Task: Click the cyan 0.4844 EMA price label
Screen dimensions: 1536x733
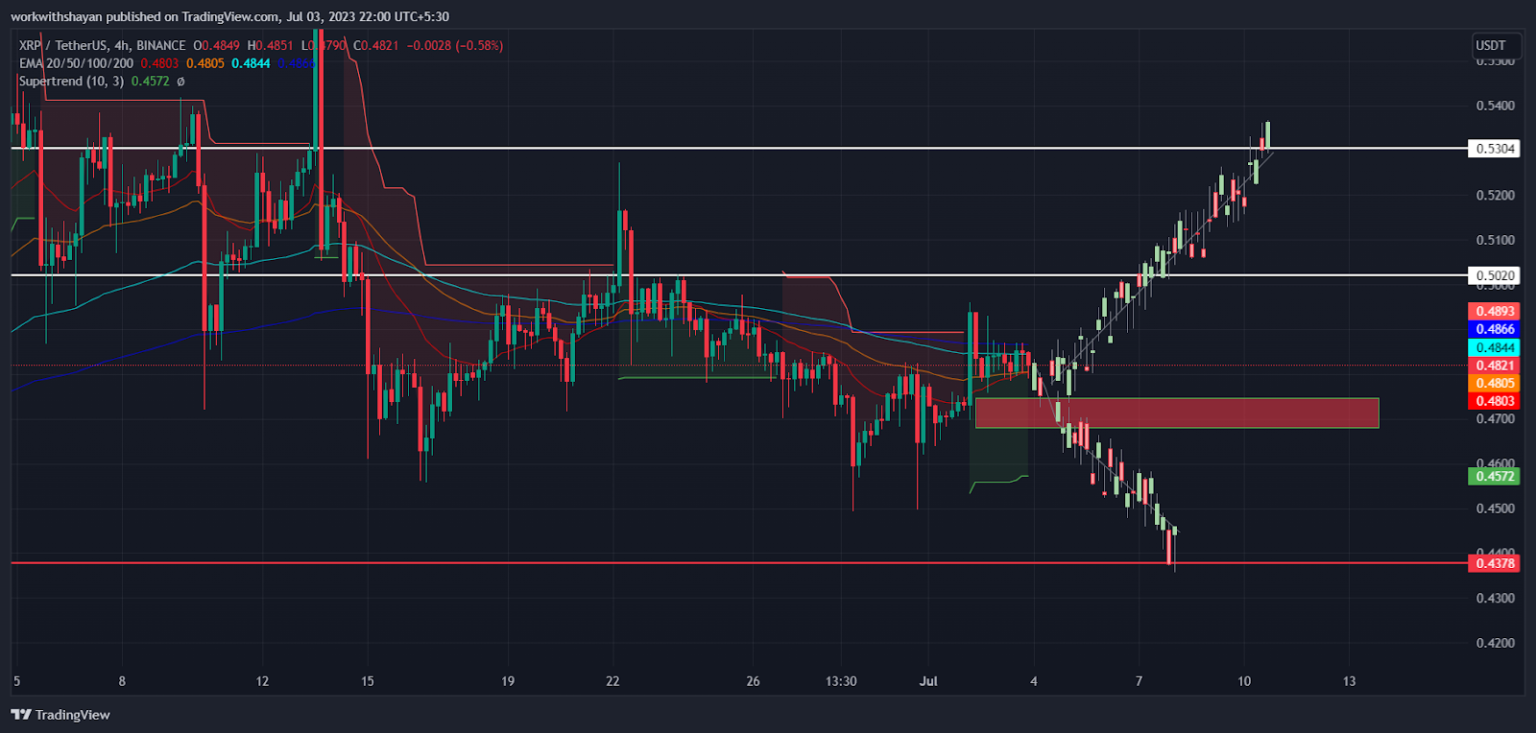Action: [1494, 347]
